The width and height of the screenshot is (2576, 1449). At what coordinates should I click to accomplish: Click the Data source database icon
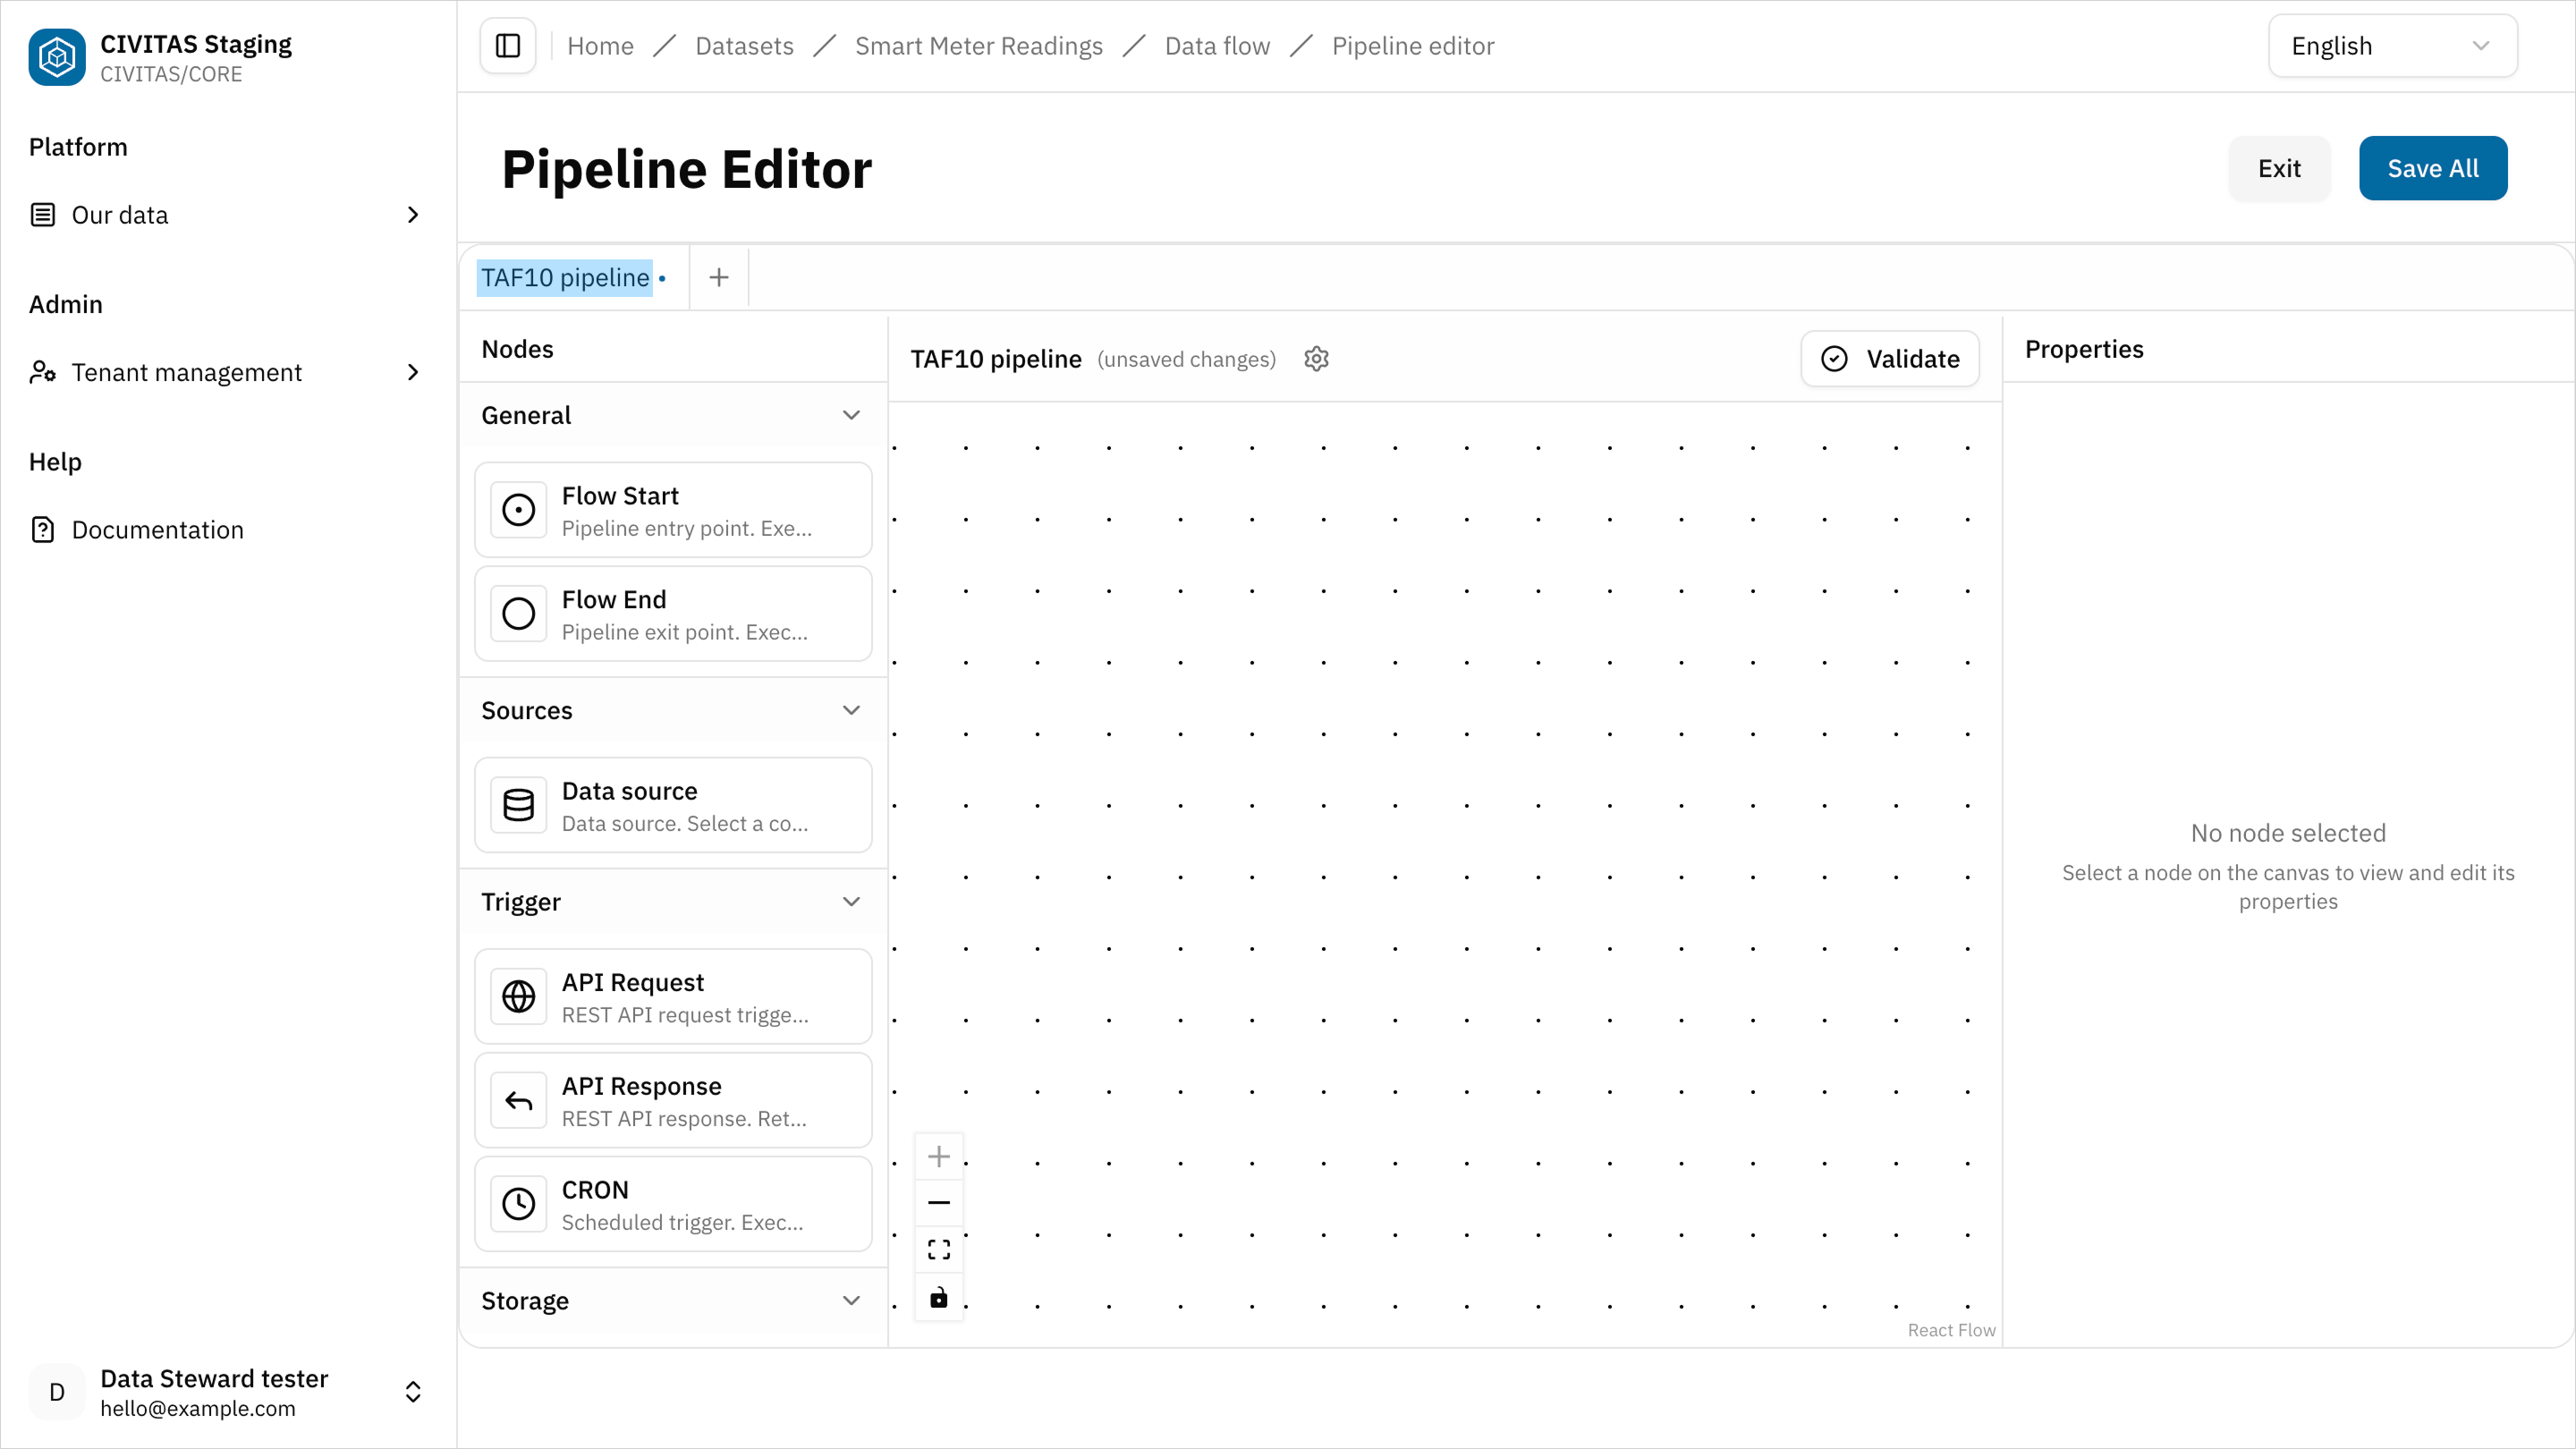pyautogui.click(x=518, y=805)
